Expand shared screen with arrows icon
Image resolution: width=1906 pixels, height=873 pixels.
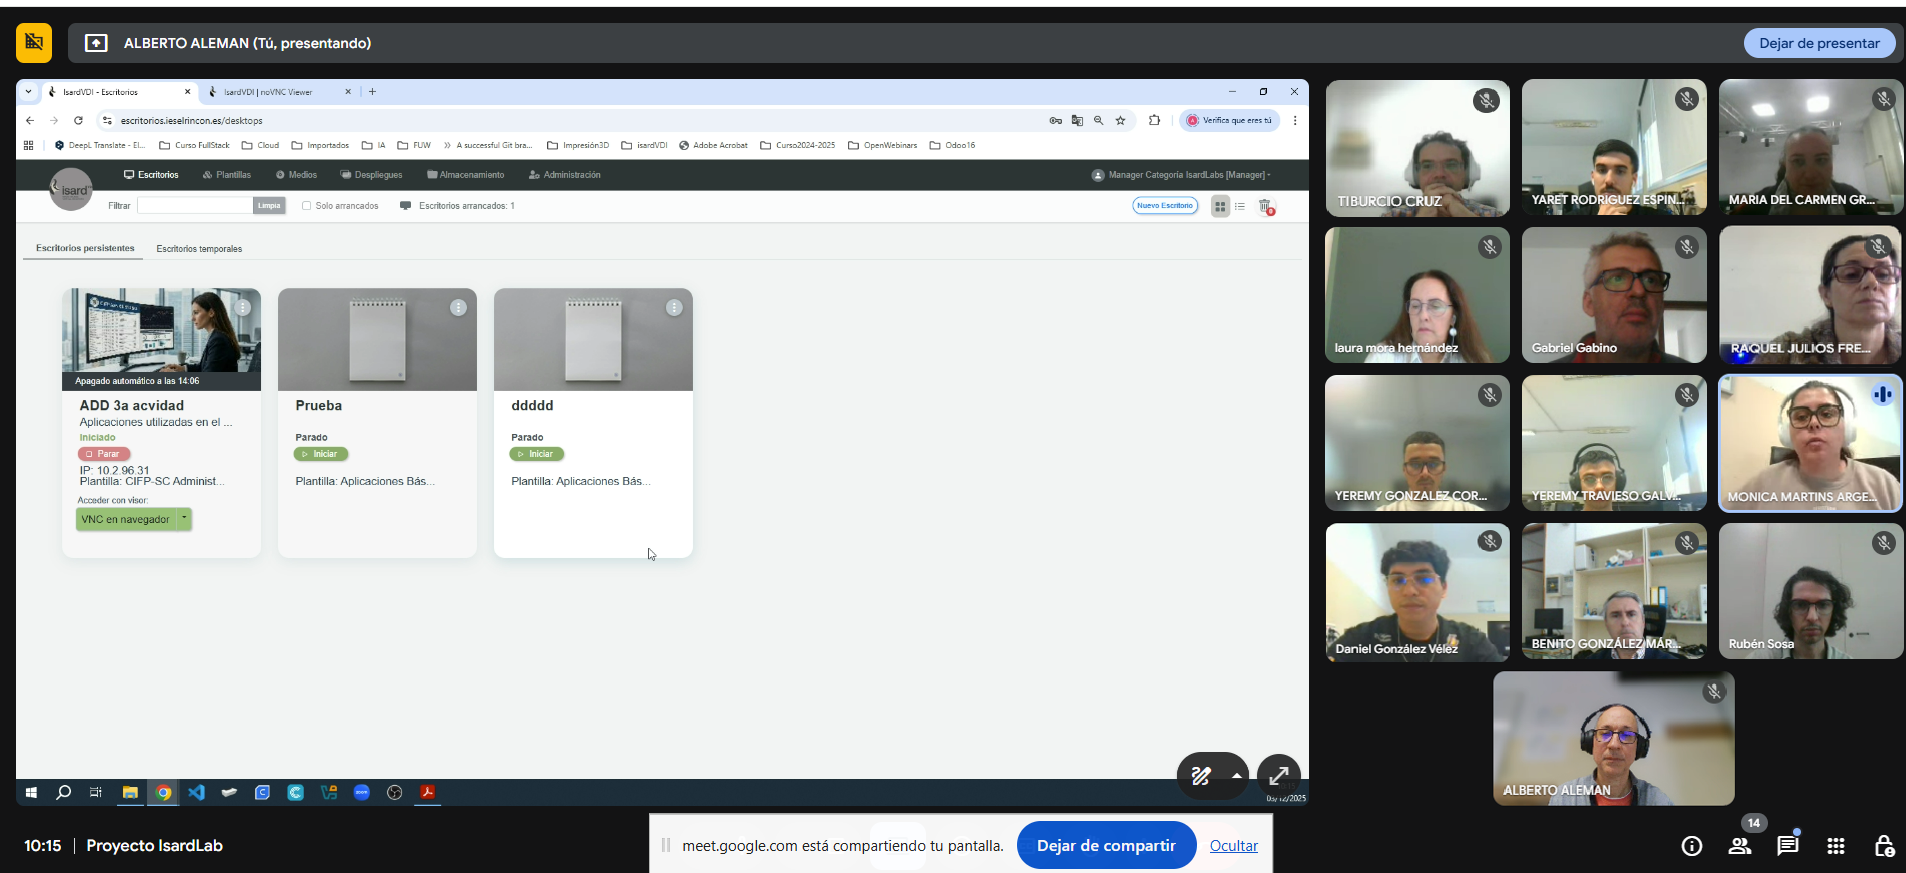pos(1278,776)
